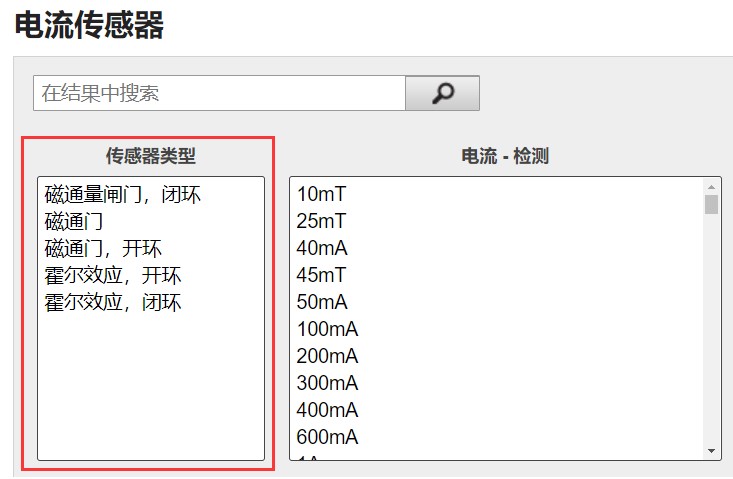Click the magnifying glass search icon
The height and width of the screenshot is (479, 733).
tap(442, 93)
